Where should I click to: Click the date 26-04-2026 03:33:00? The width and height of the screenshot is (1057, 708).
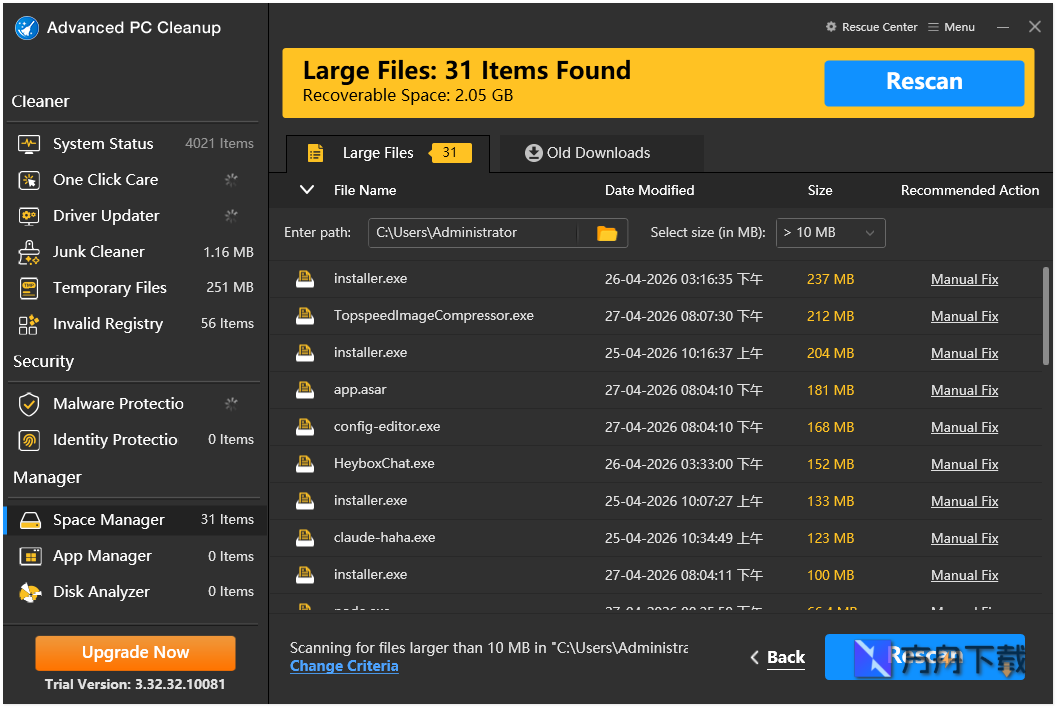(x=684, y=465)
